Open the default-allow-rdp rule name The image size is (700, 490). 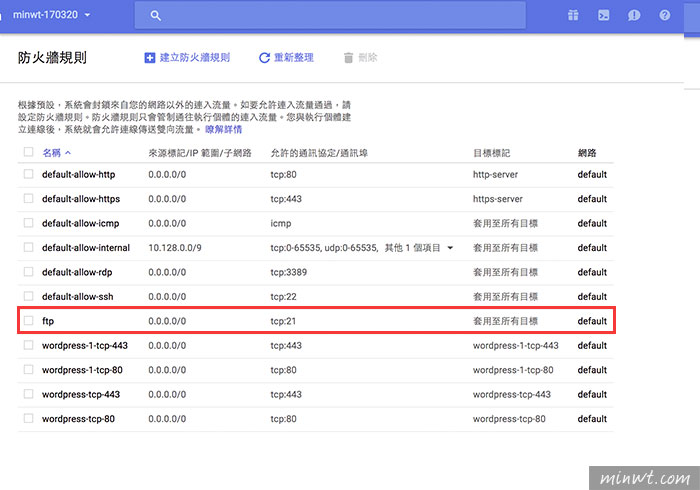[x=77, y=272]
